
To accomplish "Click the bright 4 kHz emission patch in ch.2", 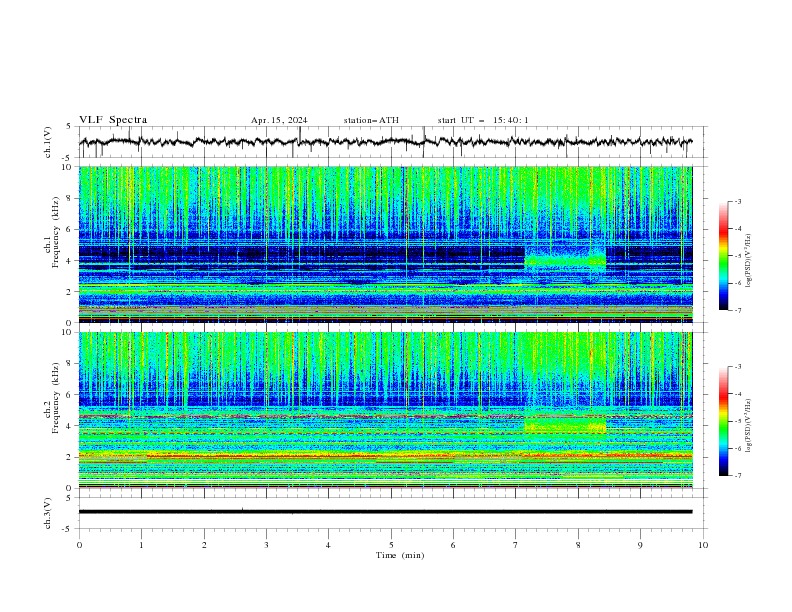I will [x=565, y=426].
